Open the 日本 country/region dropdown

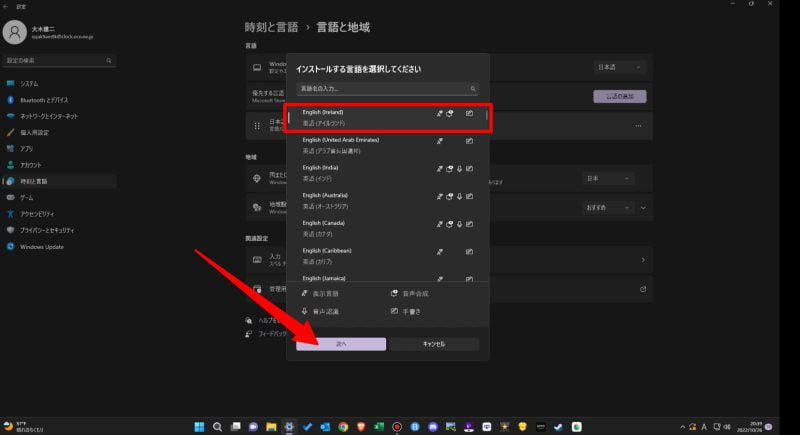tap(608, 178)
